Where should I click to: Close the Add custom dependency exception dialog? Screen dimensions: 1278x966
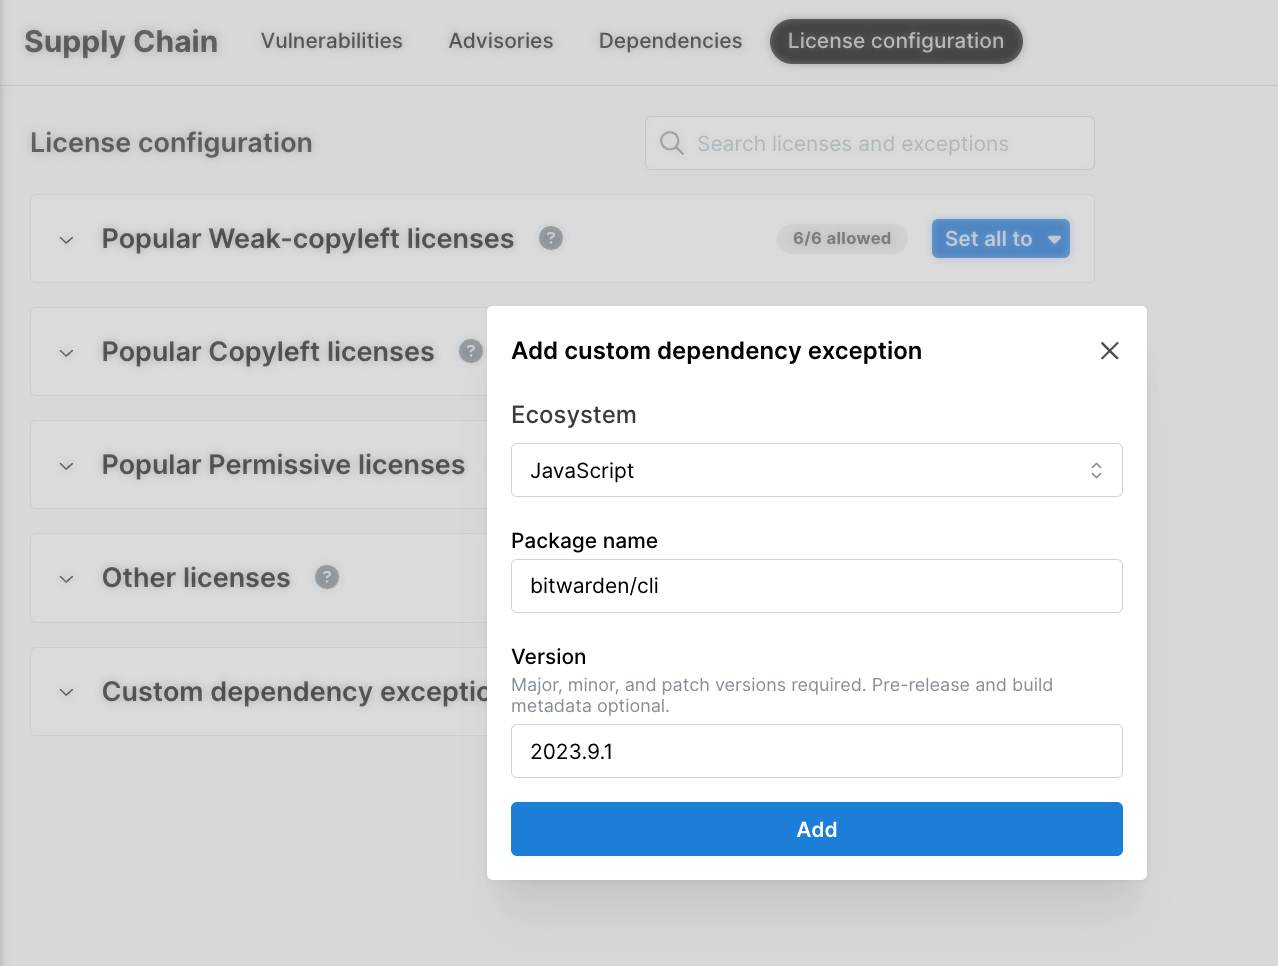[x=1109, y=351]
